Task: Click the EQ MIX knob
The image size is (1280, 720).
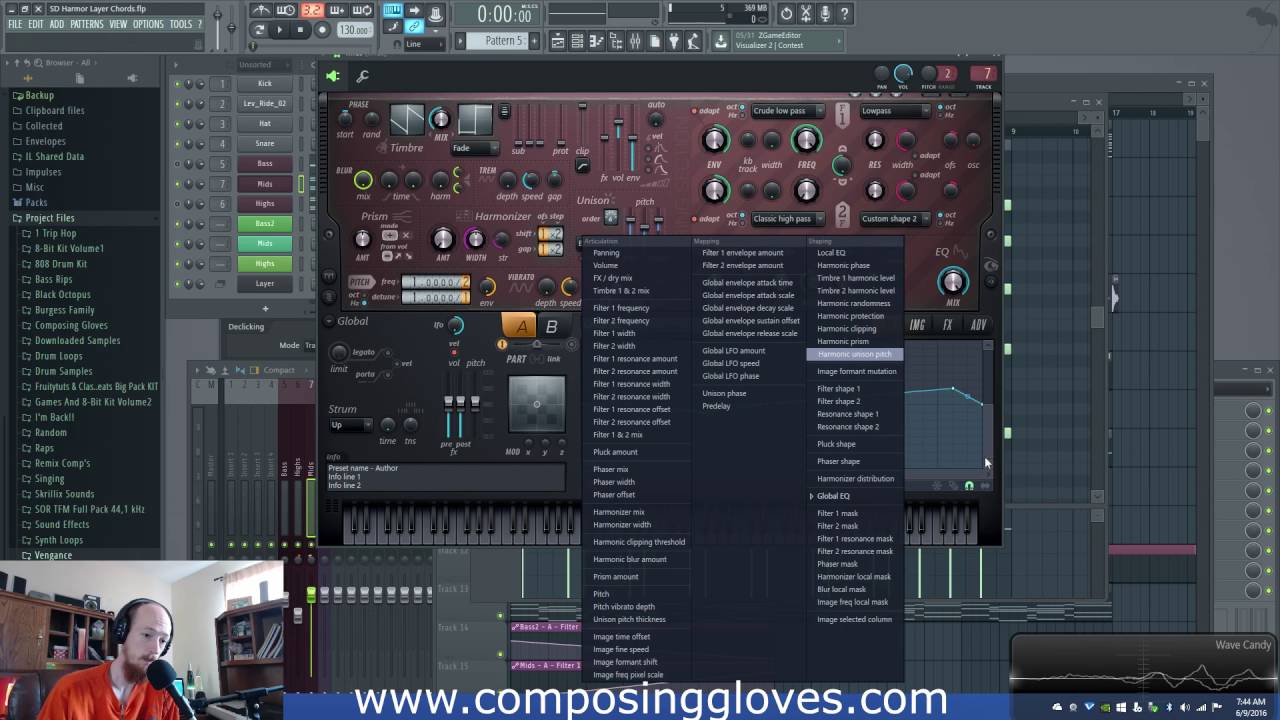Action: click(953, 282)
